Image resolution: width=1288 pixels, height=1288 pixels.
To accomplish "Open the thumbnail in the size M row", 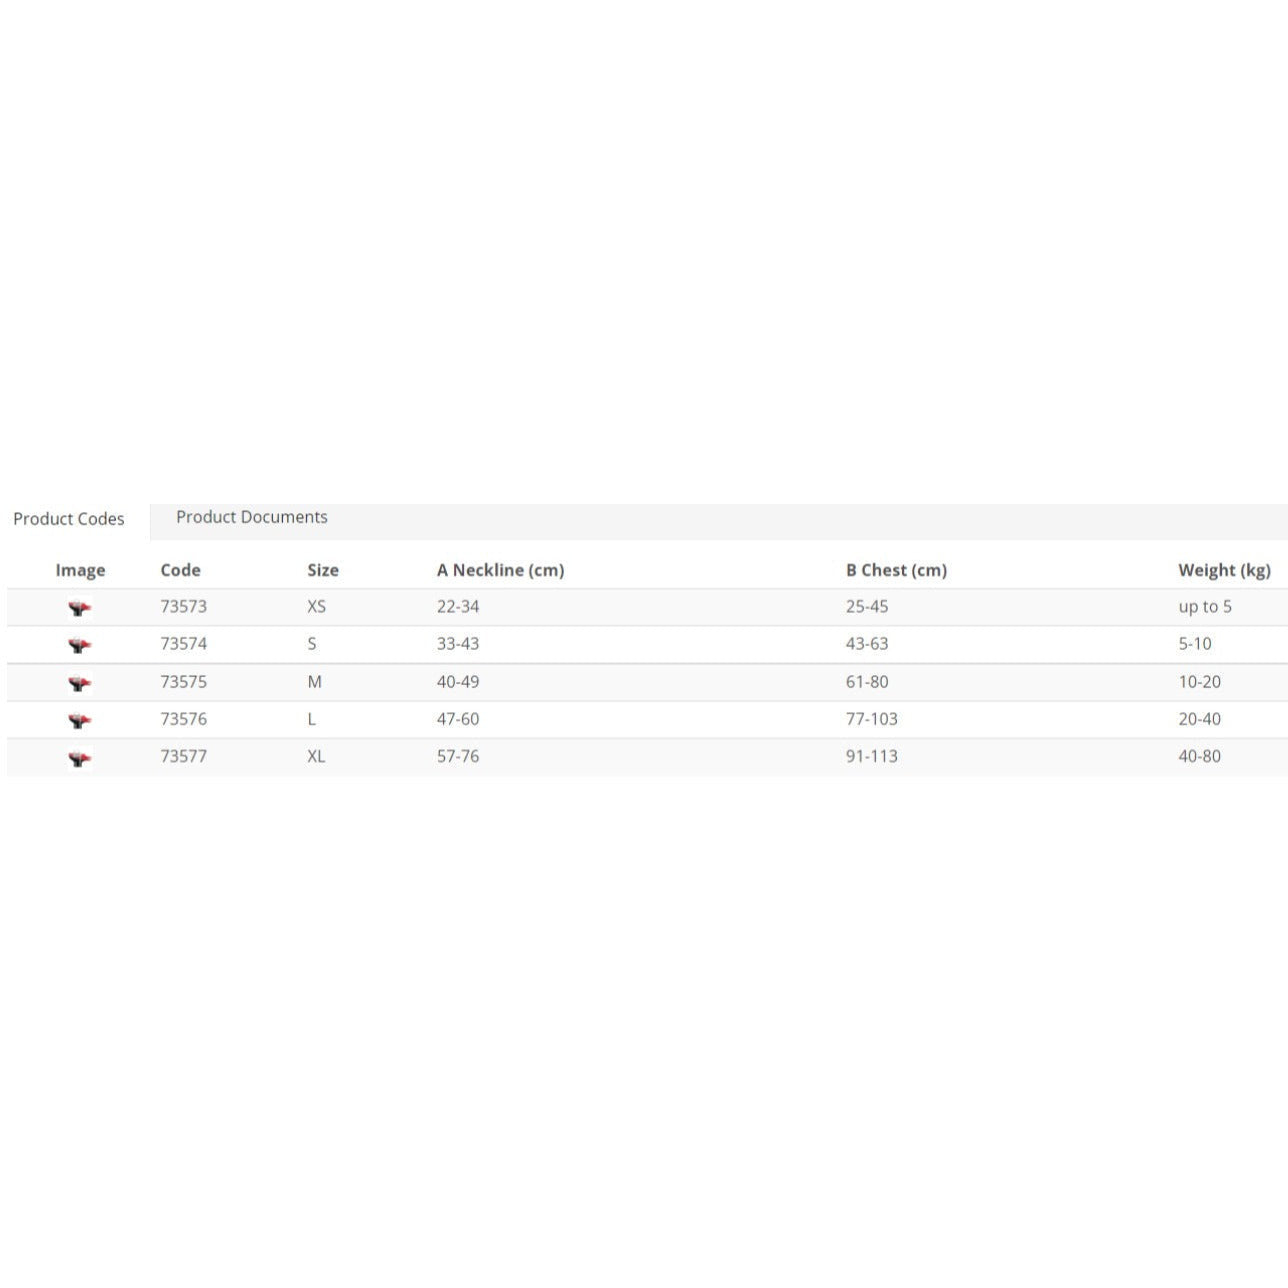I will click(x=80, y=683).
